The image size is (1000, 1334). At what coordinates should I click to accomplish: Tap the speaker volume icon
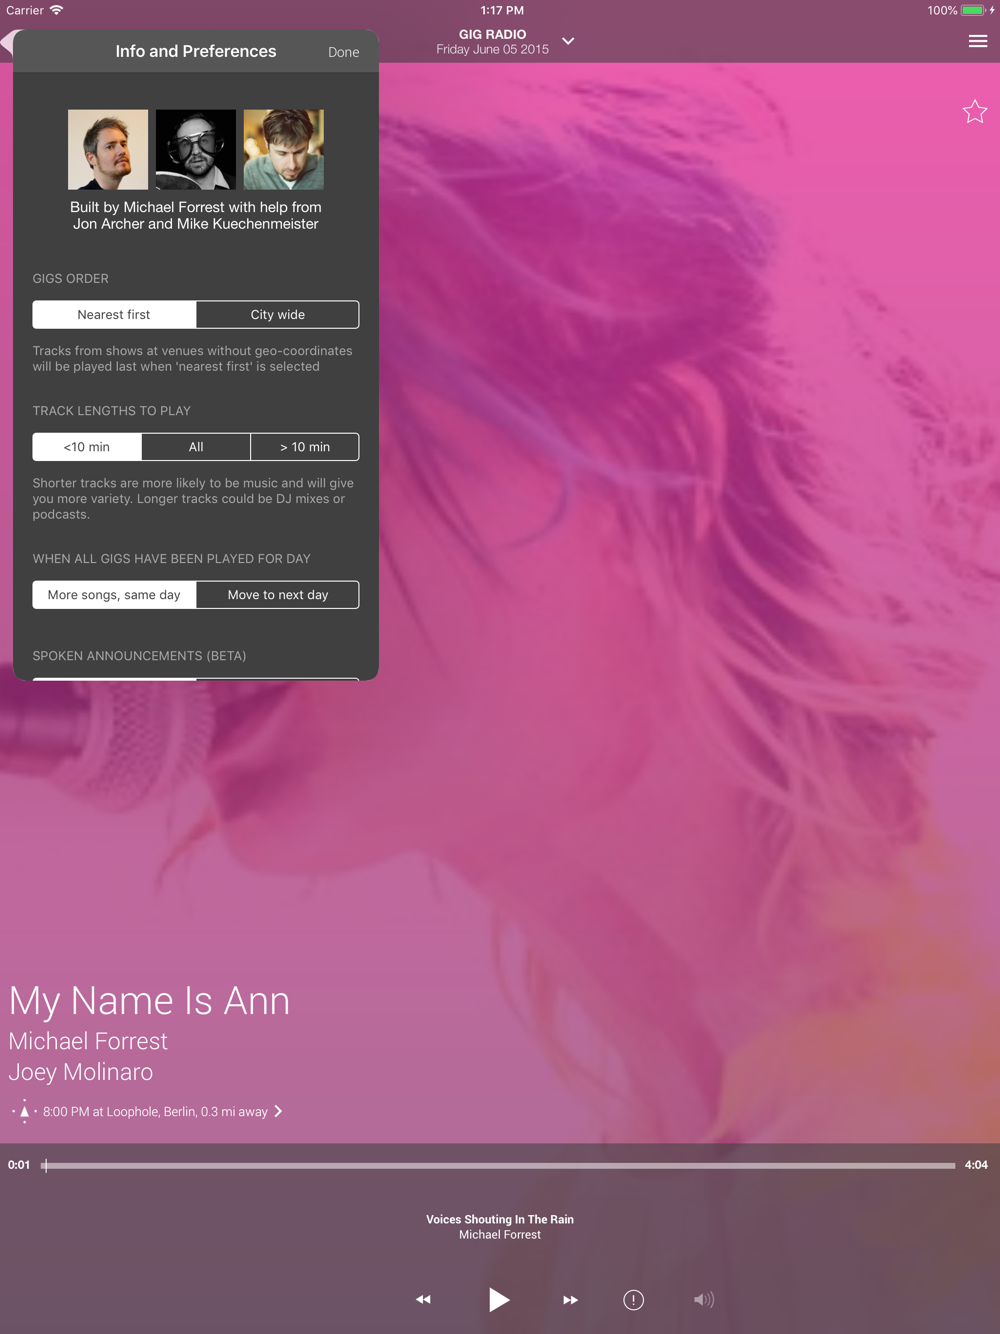[x=703, y=1299]
